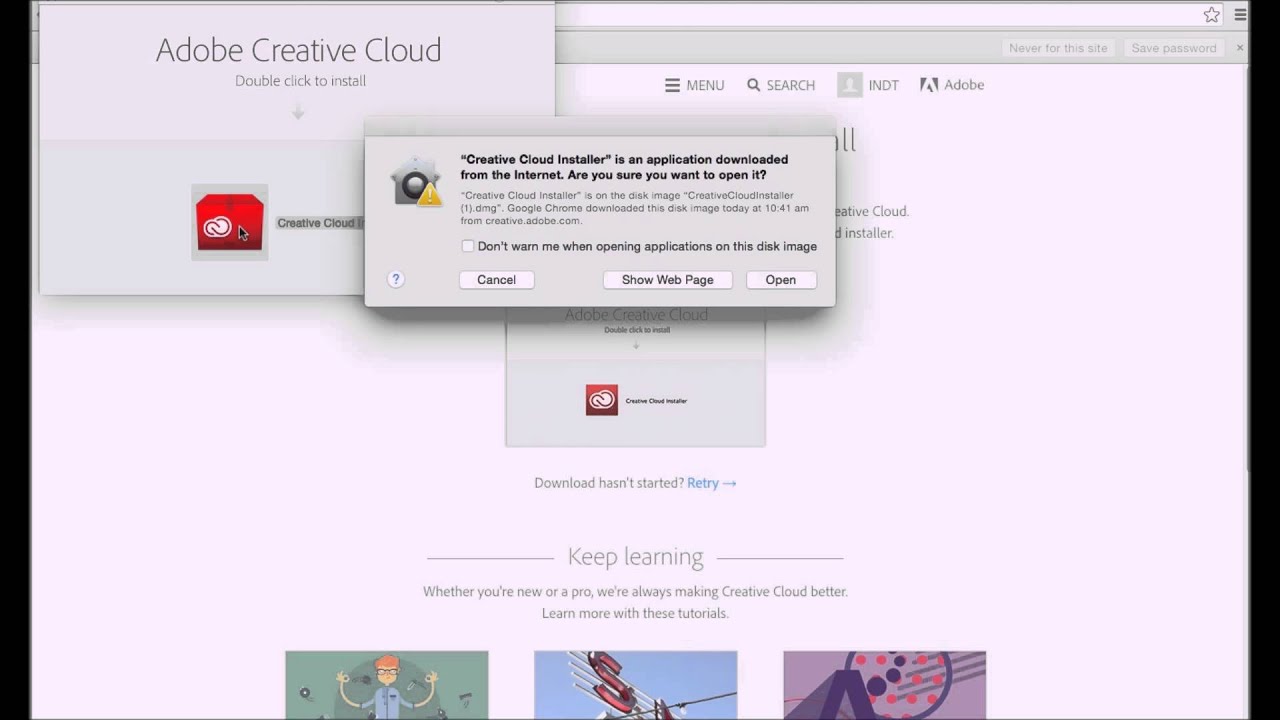Click the 'Download hasn't started?' text
This screenshot has height=720, width=1280.
click(609, 483)
